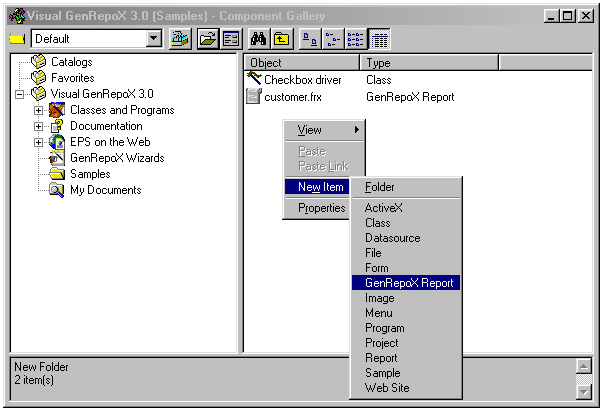Select GenRepoX Wizards in the tree
The image size is (601, 409).
pyautogui.click(x=116, y=158)
